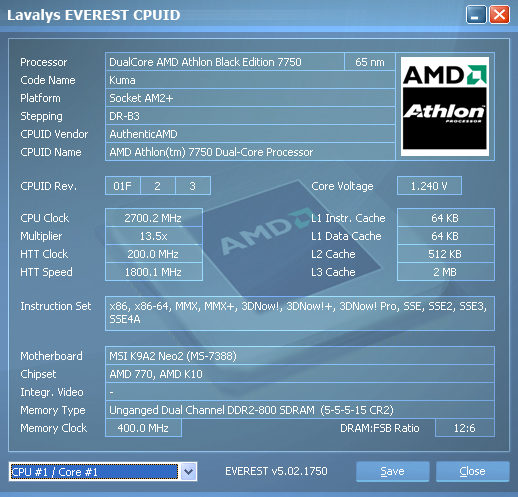Click CPUID name AMD Athlon(tm) 7750 Dual-Core Processor

click(x=250, y=152)
